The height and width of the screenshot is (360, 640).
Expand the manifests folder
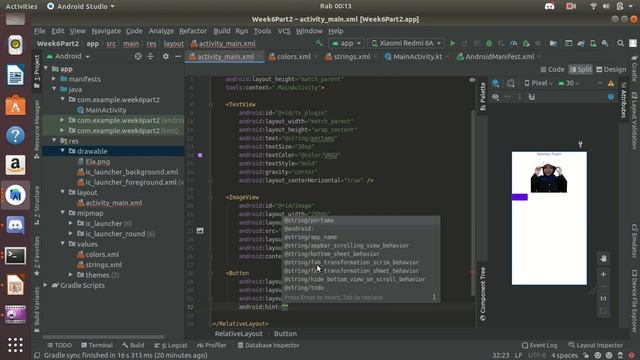point(54,79)
